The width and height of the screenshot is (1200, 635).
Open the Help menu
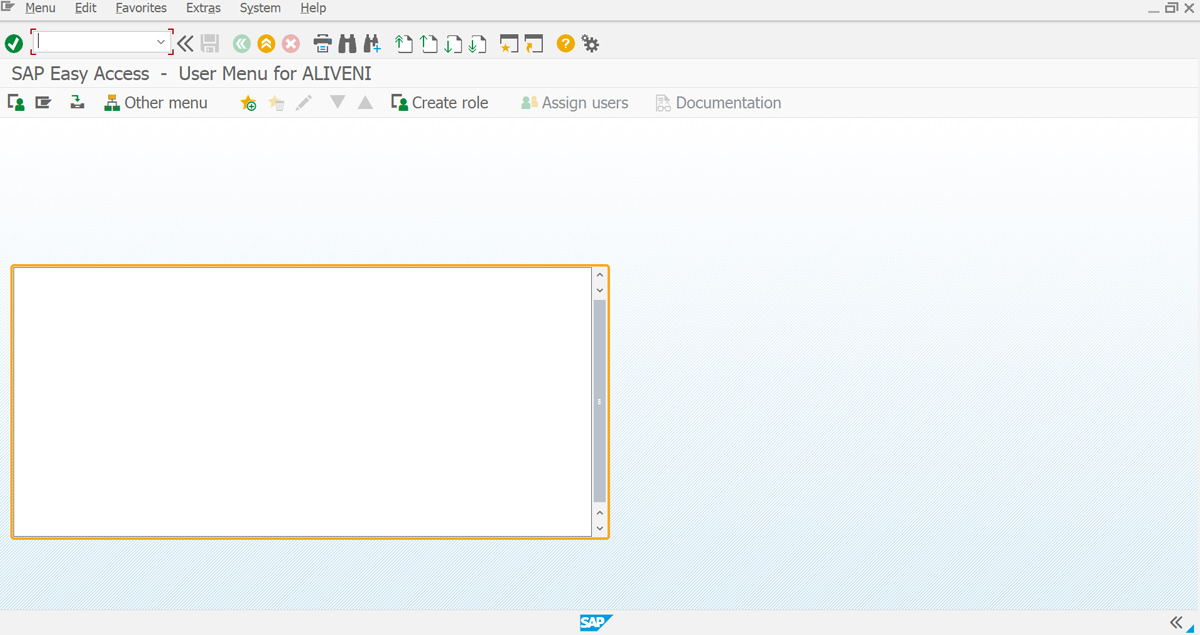(x=313, y=8)
